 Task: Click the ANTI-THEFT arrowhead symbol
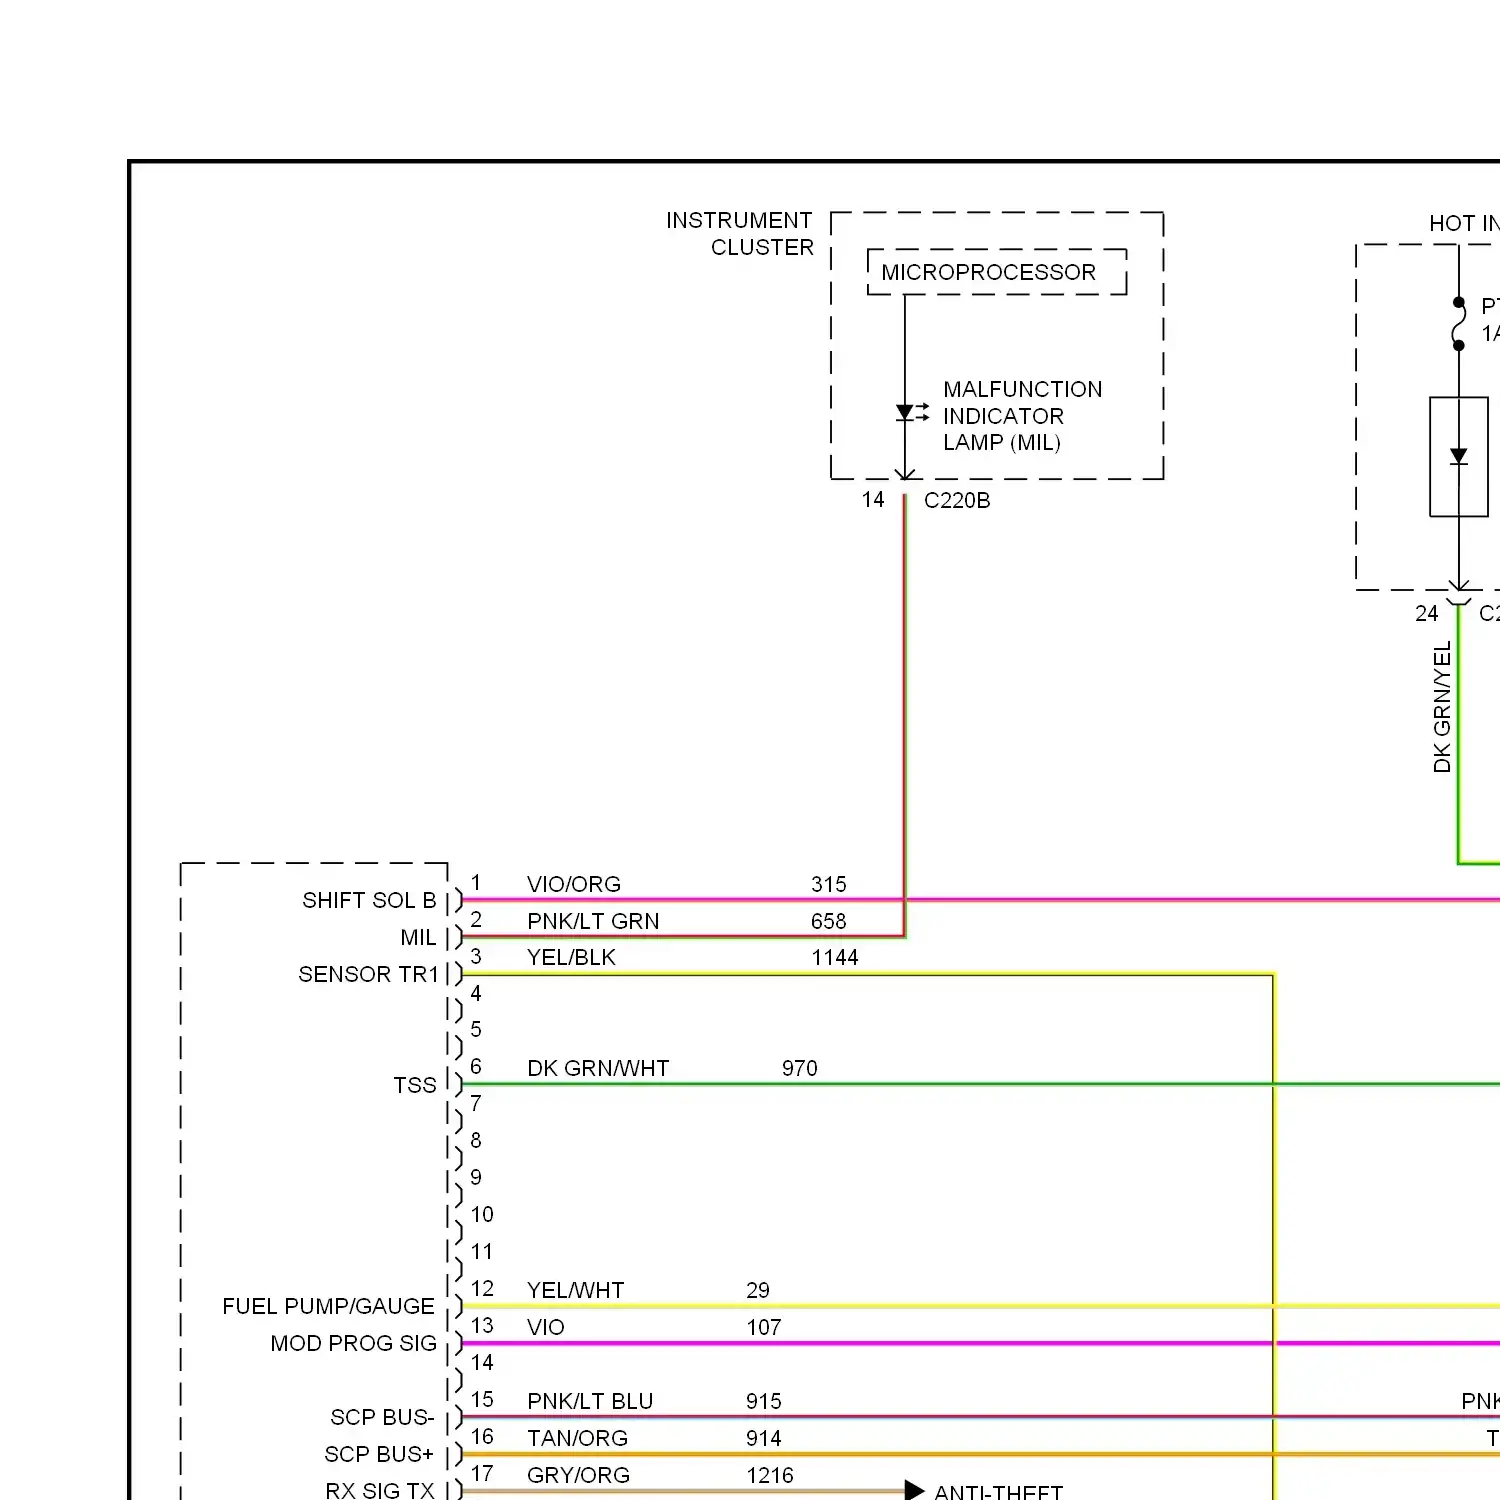(x=914, y=1491)
